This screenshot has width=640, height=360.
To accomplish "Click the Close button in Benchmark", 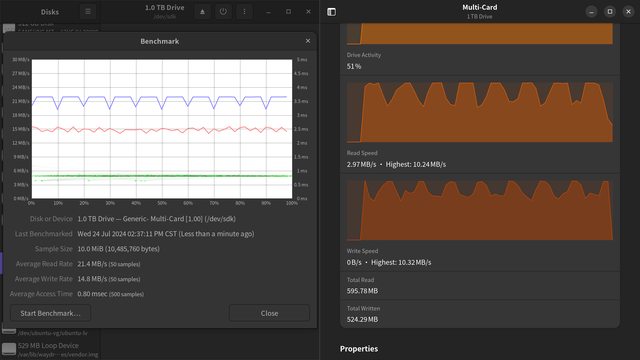I will 269,313.
